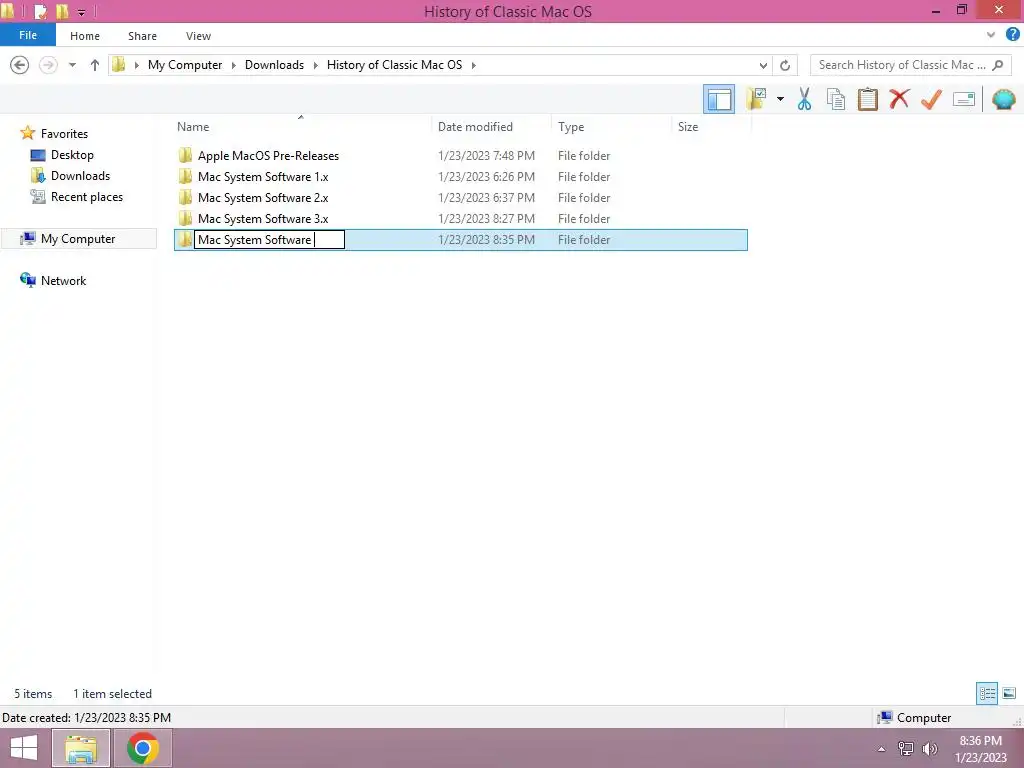This screenshot has width=1024, height=768.
Task: Expand the arrow after My Computer breadcrumb
Action: pos(234,65)
